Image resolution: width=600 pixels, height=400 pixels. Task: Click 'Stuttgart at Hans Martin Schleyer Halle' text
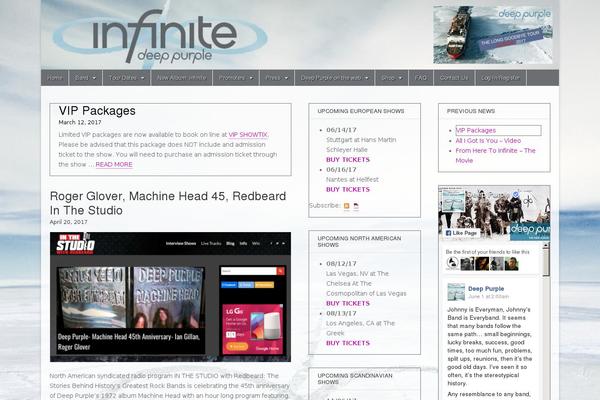pos(361,145)
